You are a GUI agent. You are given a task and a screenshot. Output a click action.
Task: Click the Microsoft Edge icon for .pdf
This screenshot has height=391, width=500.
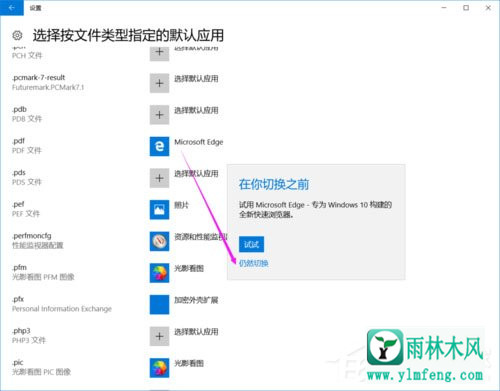[x=159, y=146]
